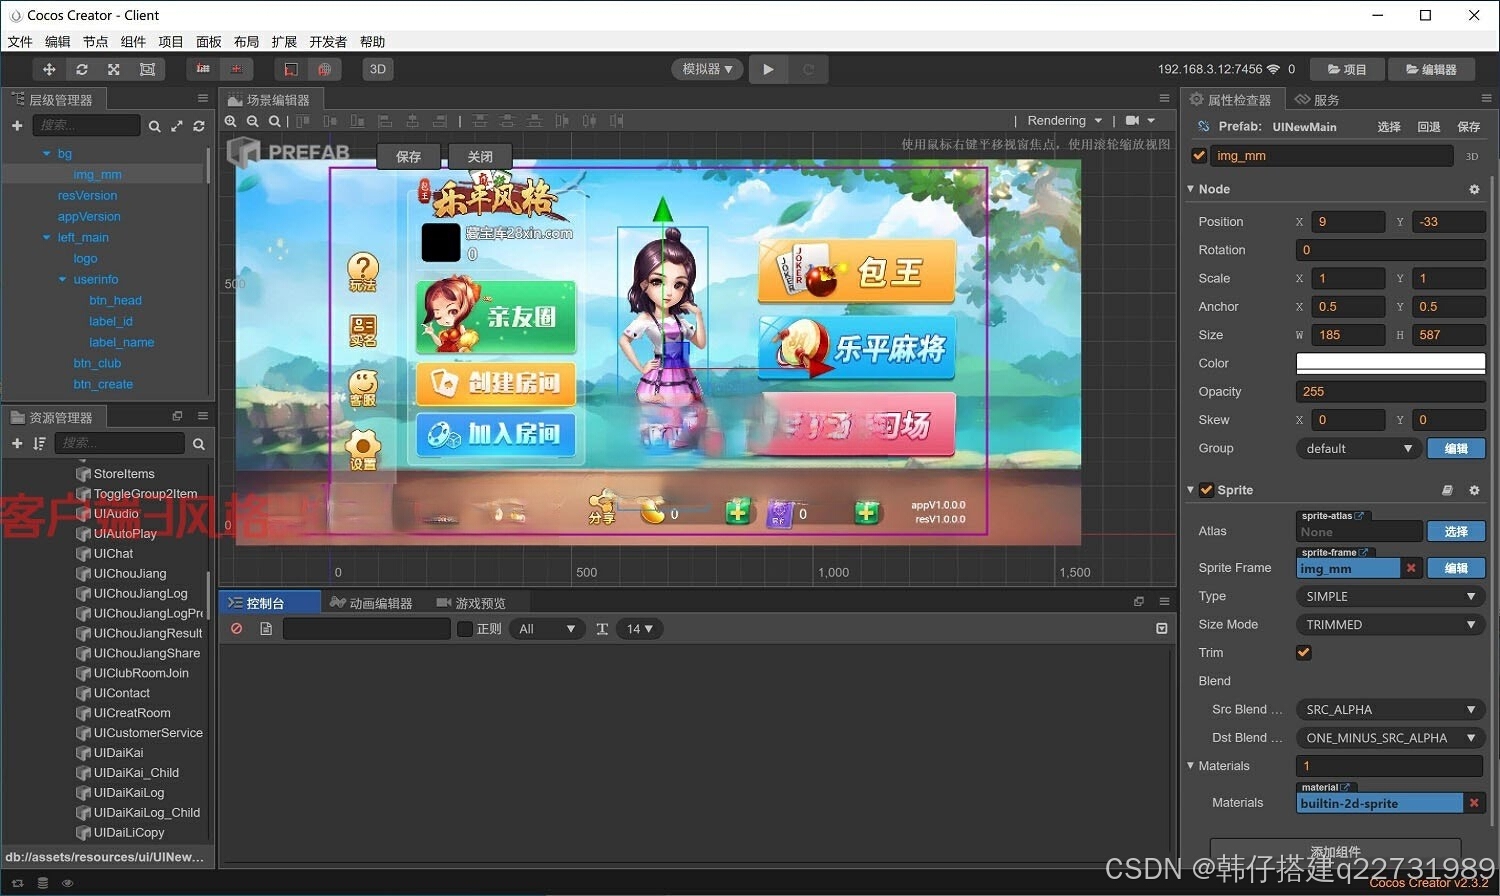
Task: Open console log level All dropdown
Action: click(x=547, y=629)
